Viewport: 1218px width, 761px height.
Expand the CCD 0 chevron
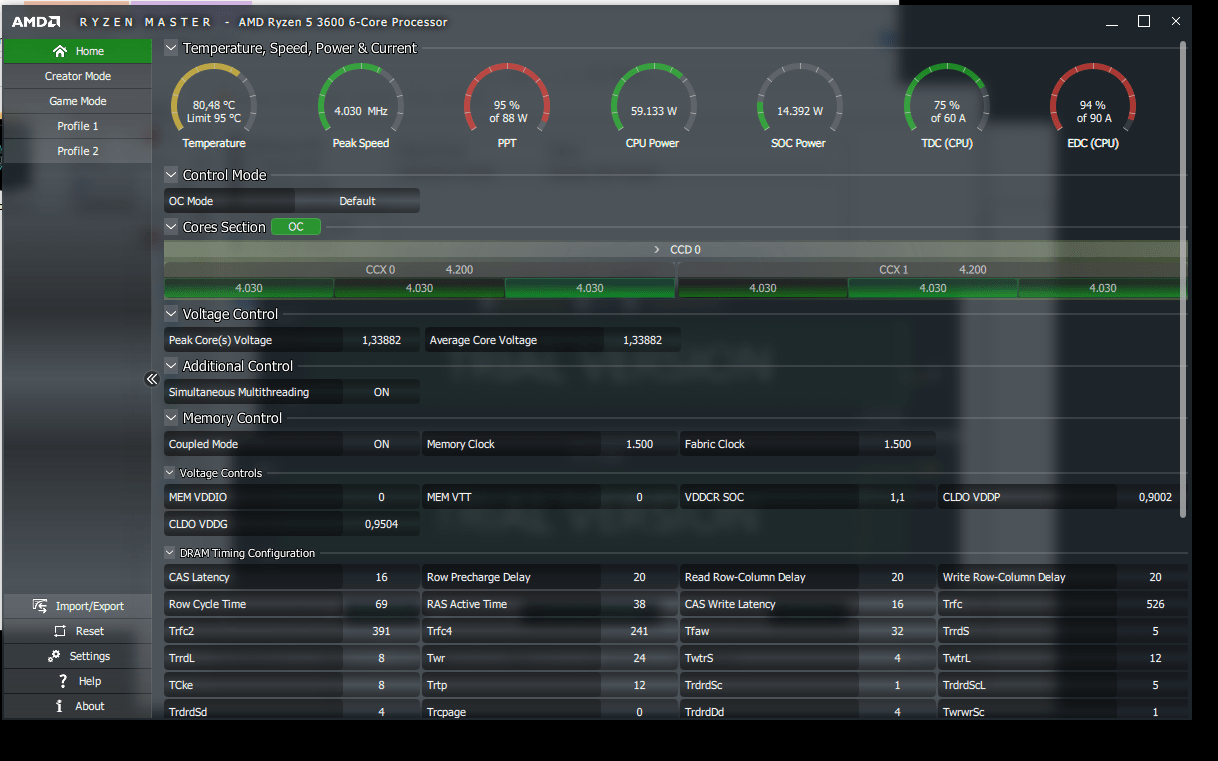(657, 250)
